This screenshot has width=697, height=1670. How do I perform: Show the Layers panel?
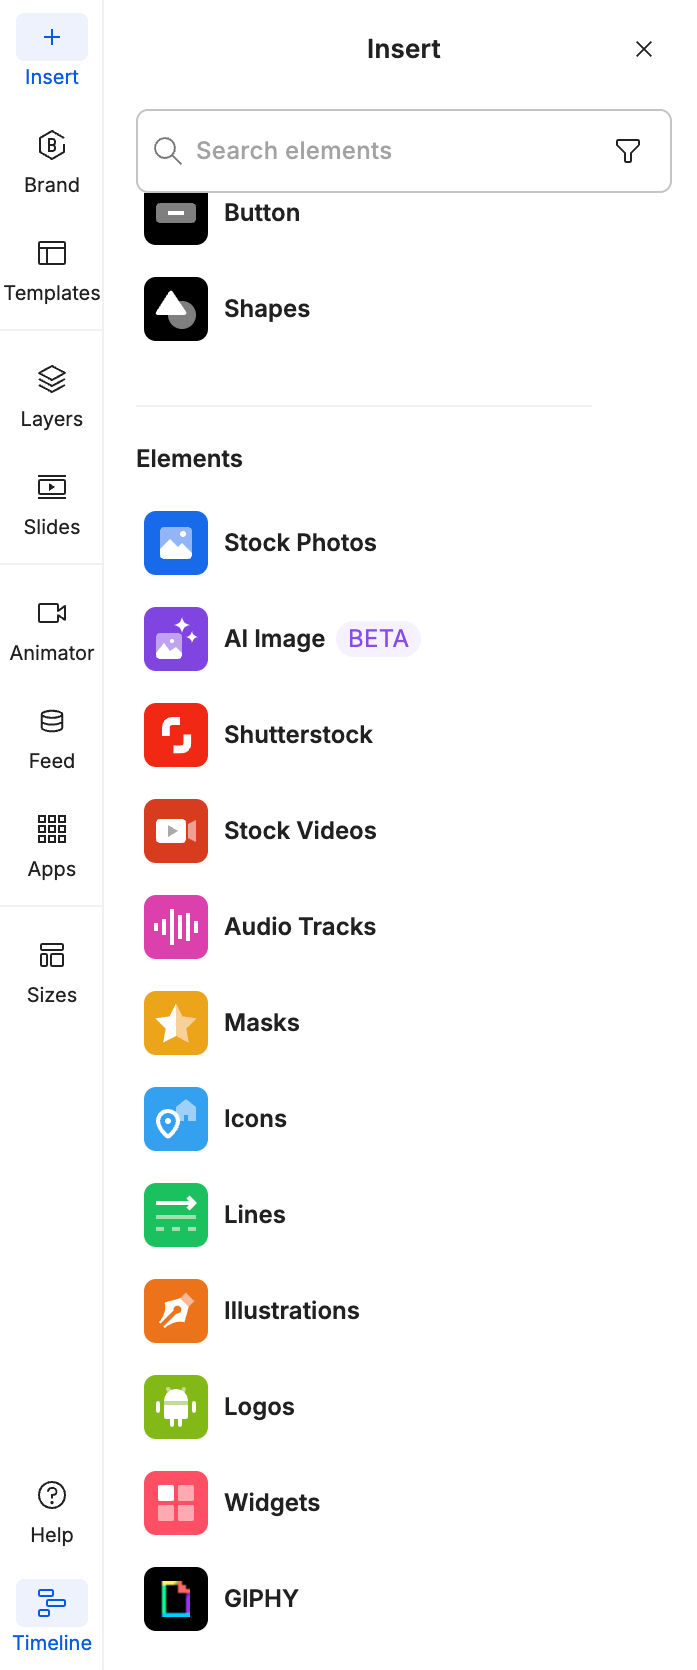(51, 397)
